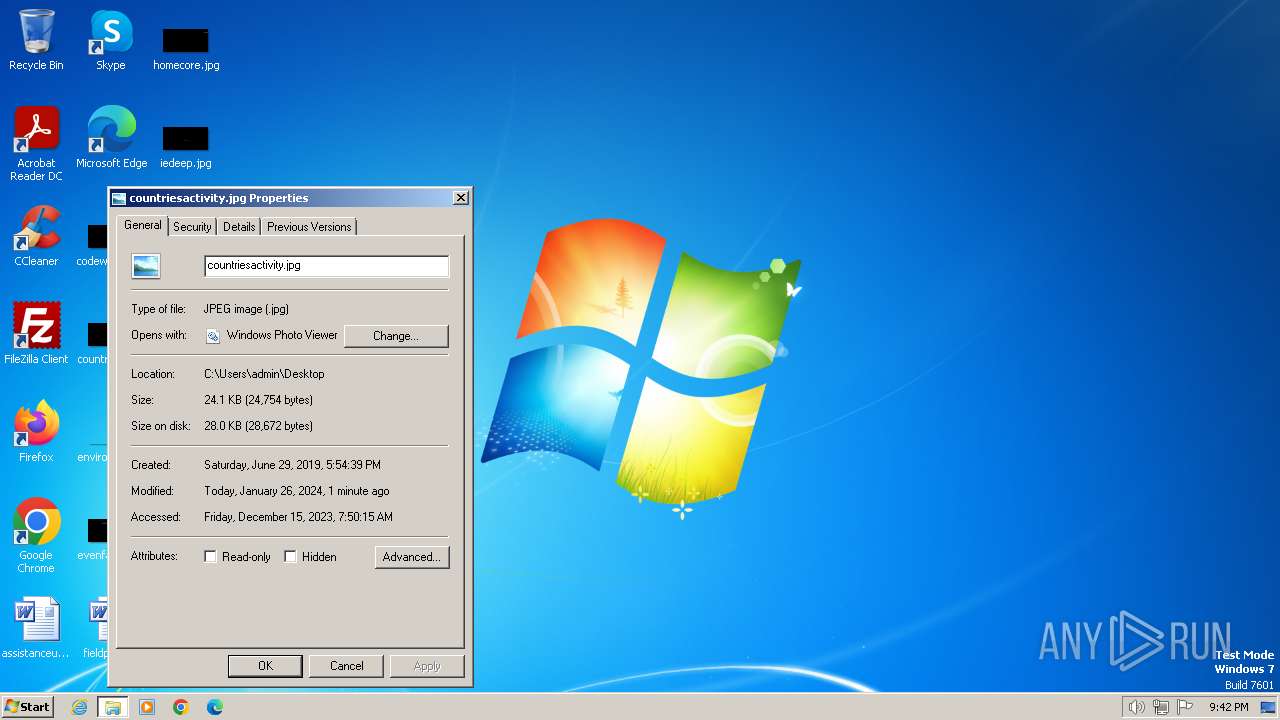Click the location path C:\Users\admin\Desktop
This screenshot has width=1280, height=720.
click(x=264, y=374)
